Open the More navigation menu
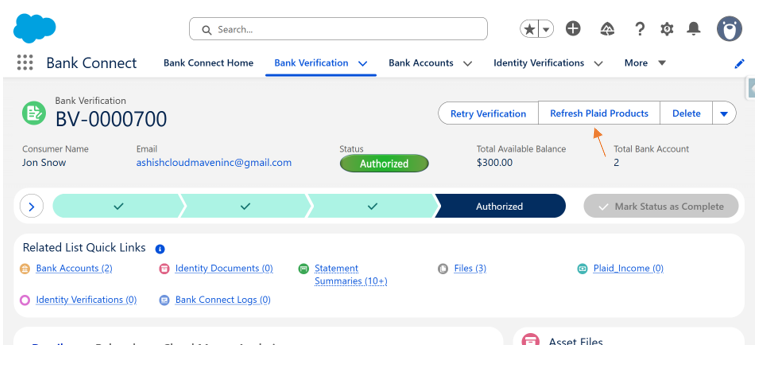768x377 pixels. tap(645, 63)
